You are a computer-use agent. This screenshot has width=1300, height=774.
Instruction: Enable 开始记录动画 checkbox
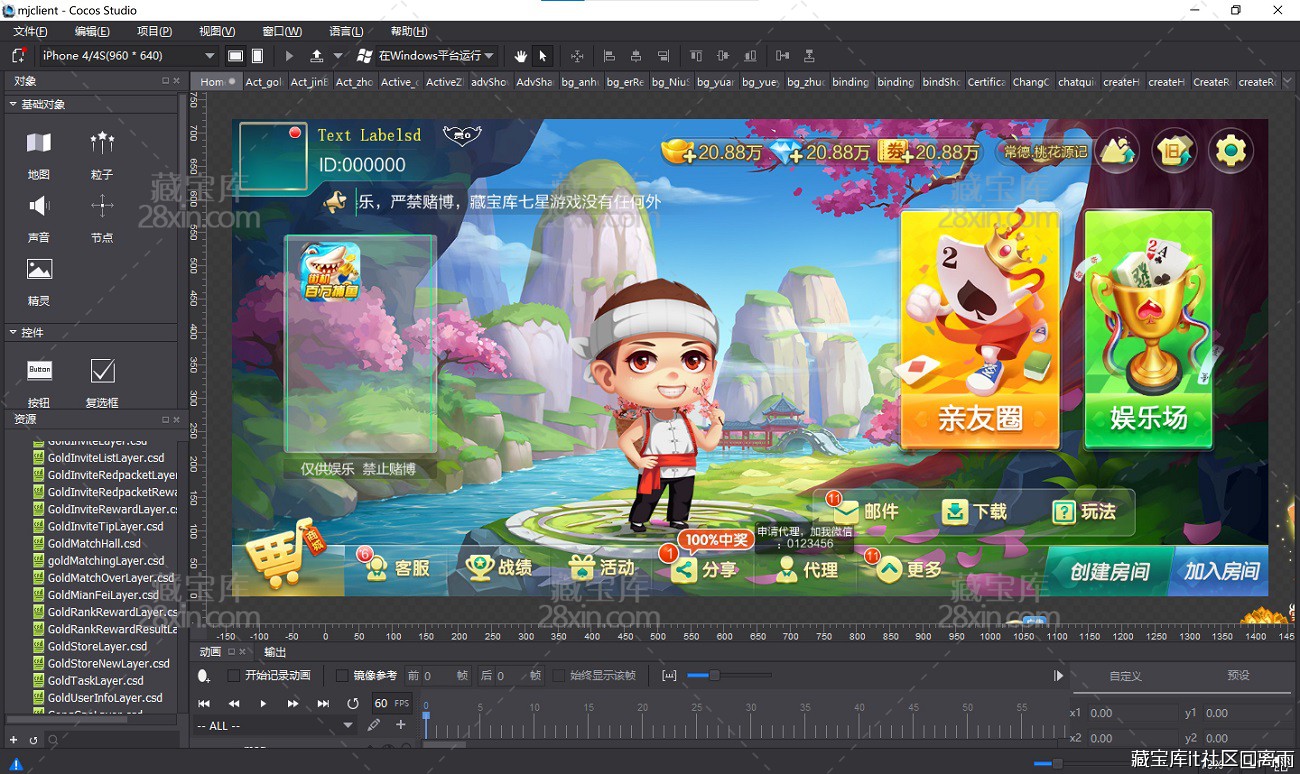234,676
